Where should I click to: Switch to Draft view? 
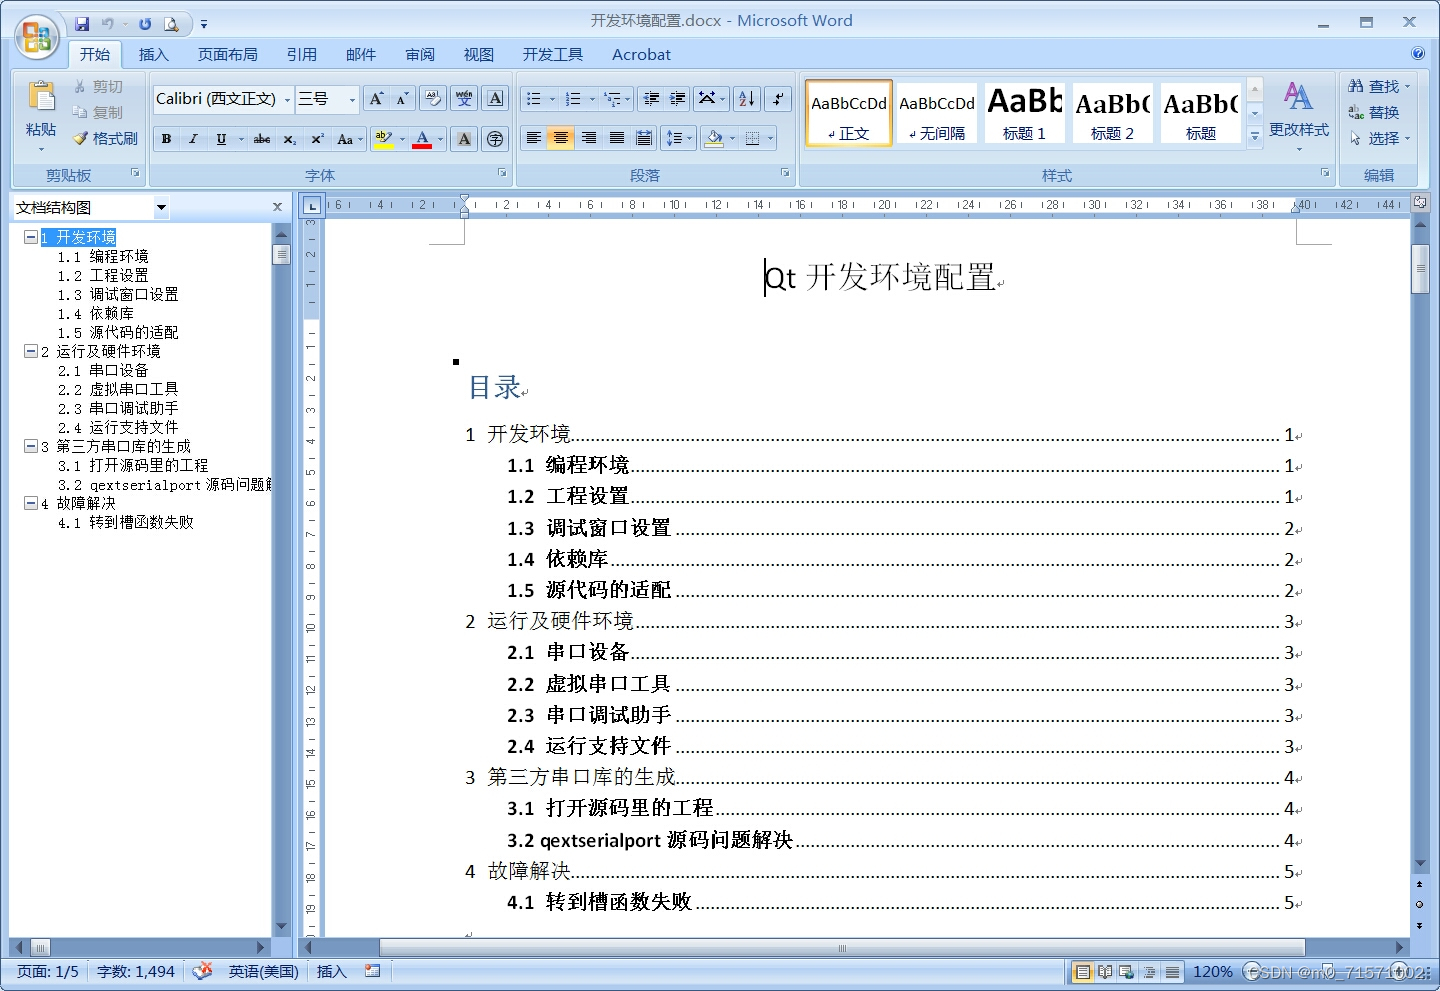(x=1172, y=972)
